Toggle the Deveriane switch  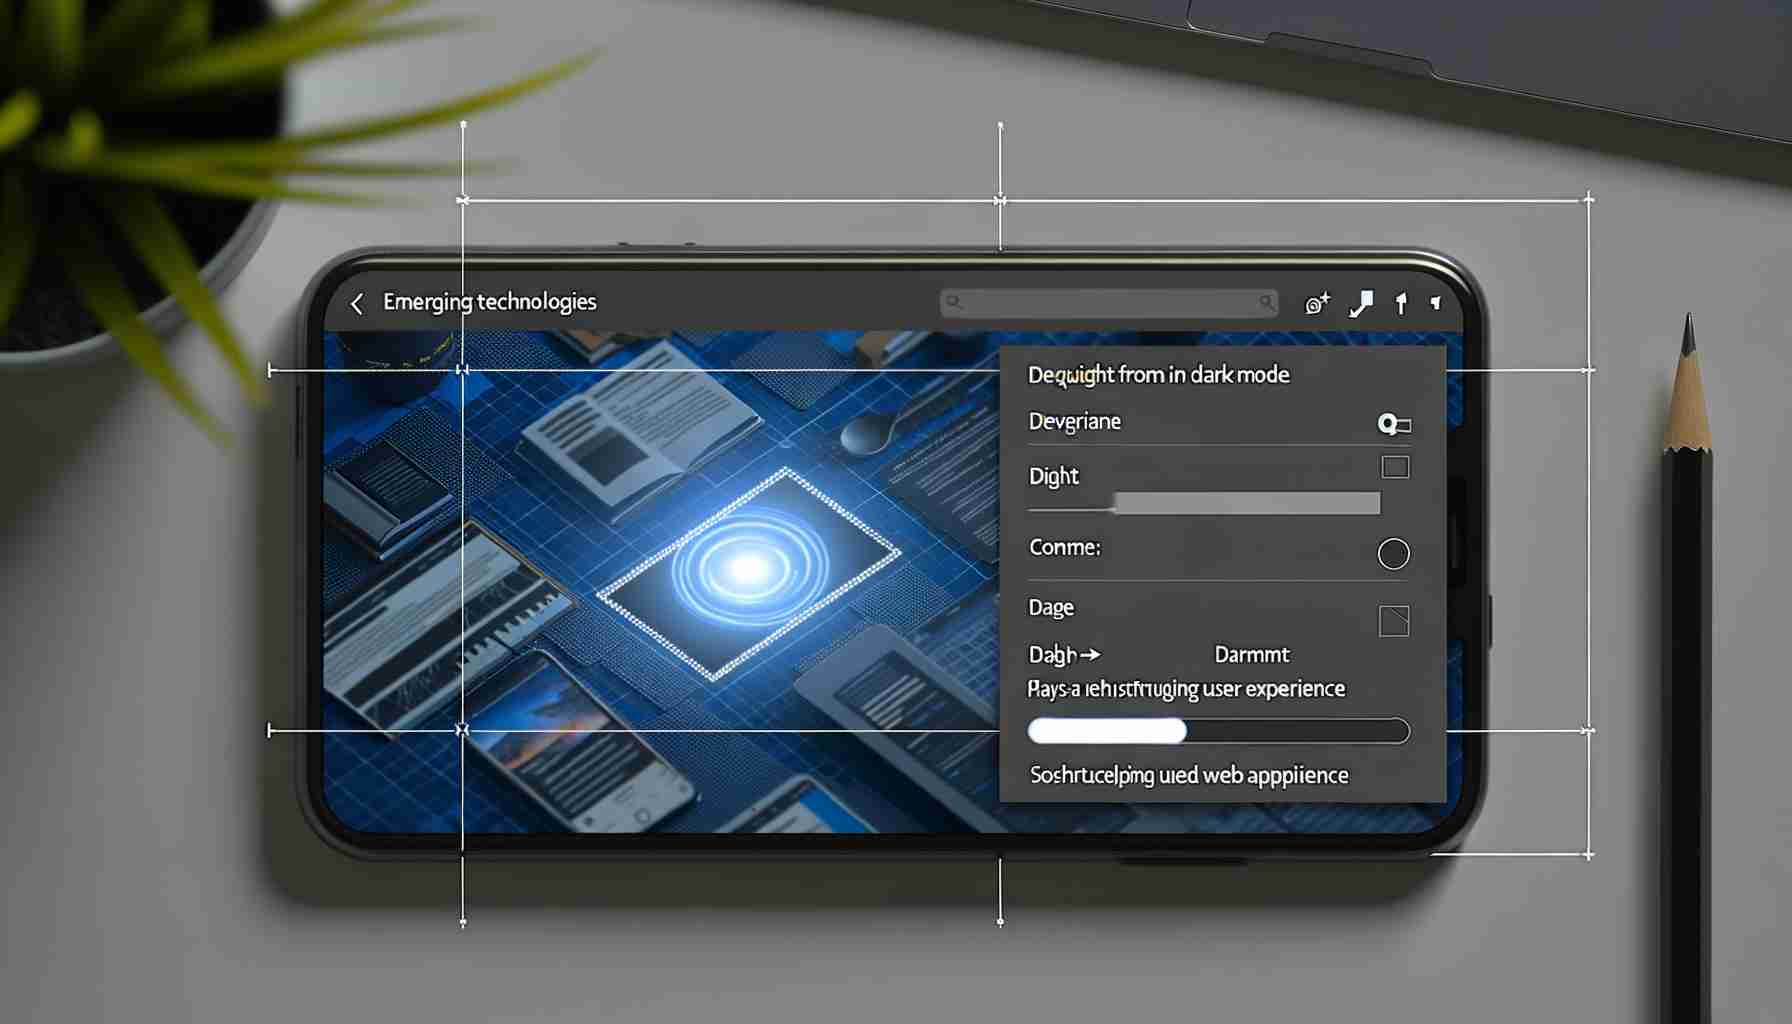pyautogui.click(x=1393, y=424)
